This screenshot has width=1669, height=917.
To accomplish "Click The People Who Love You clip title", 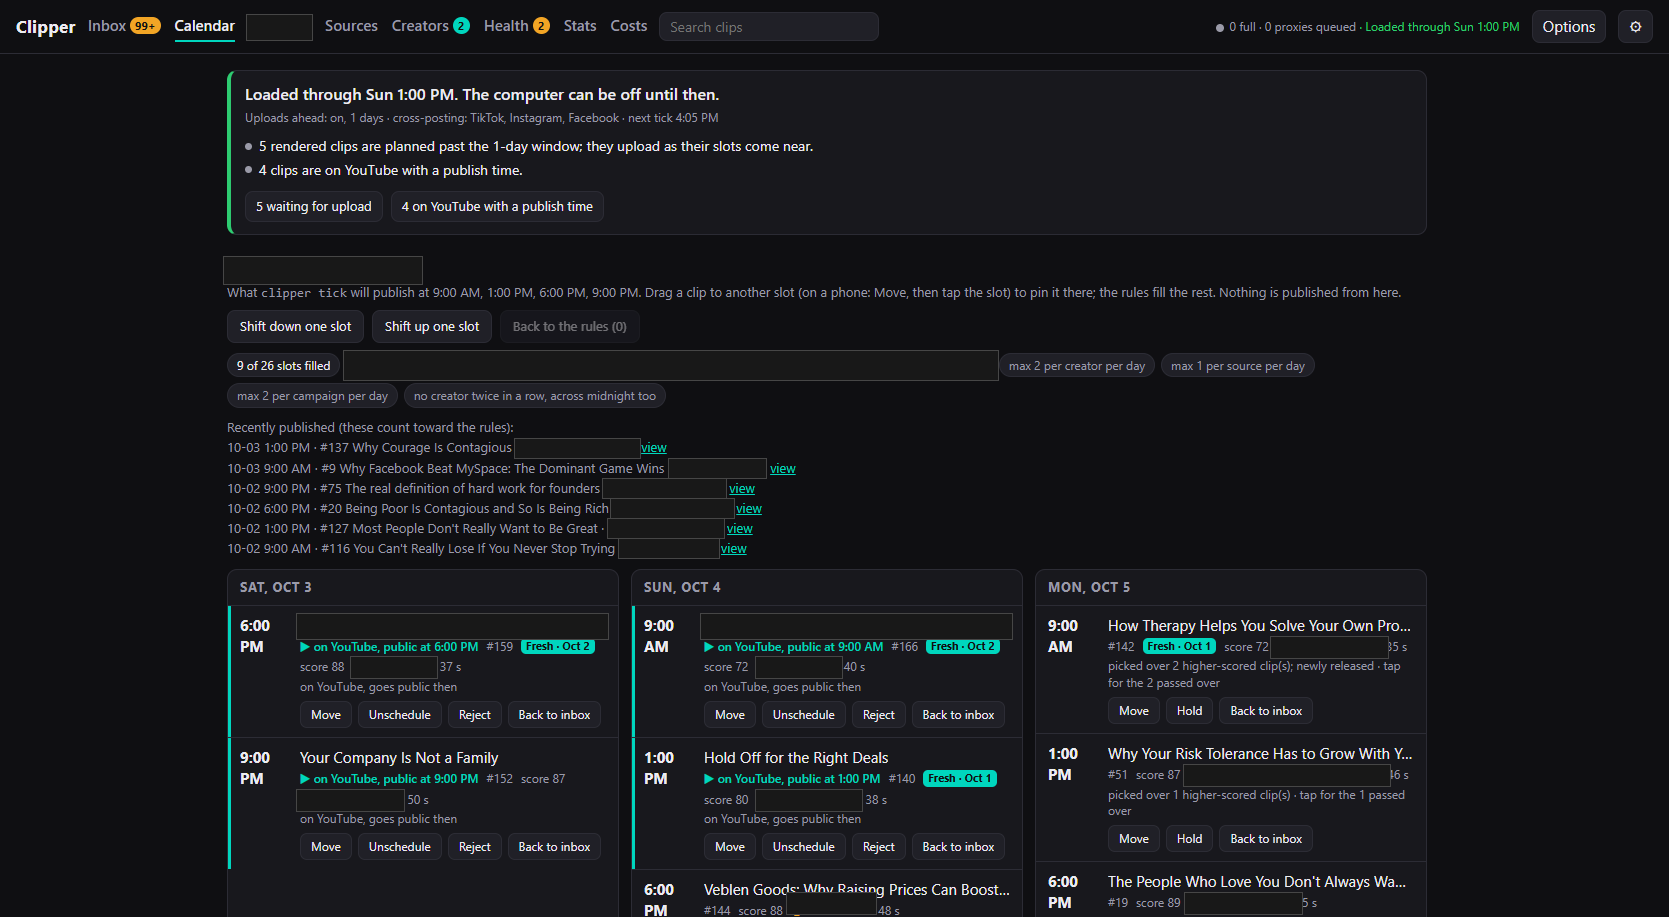I will tap(1257, 882).
